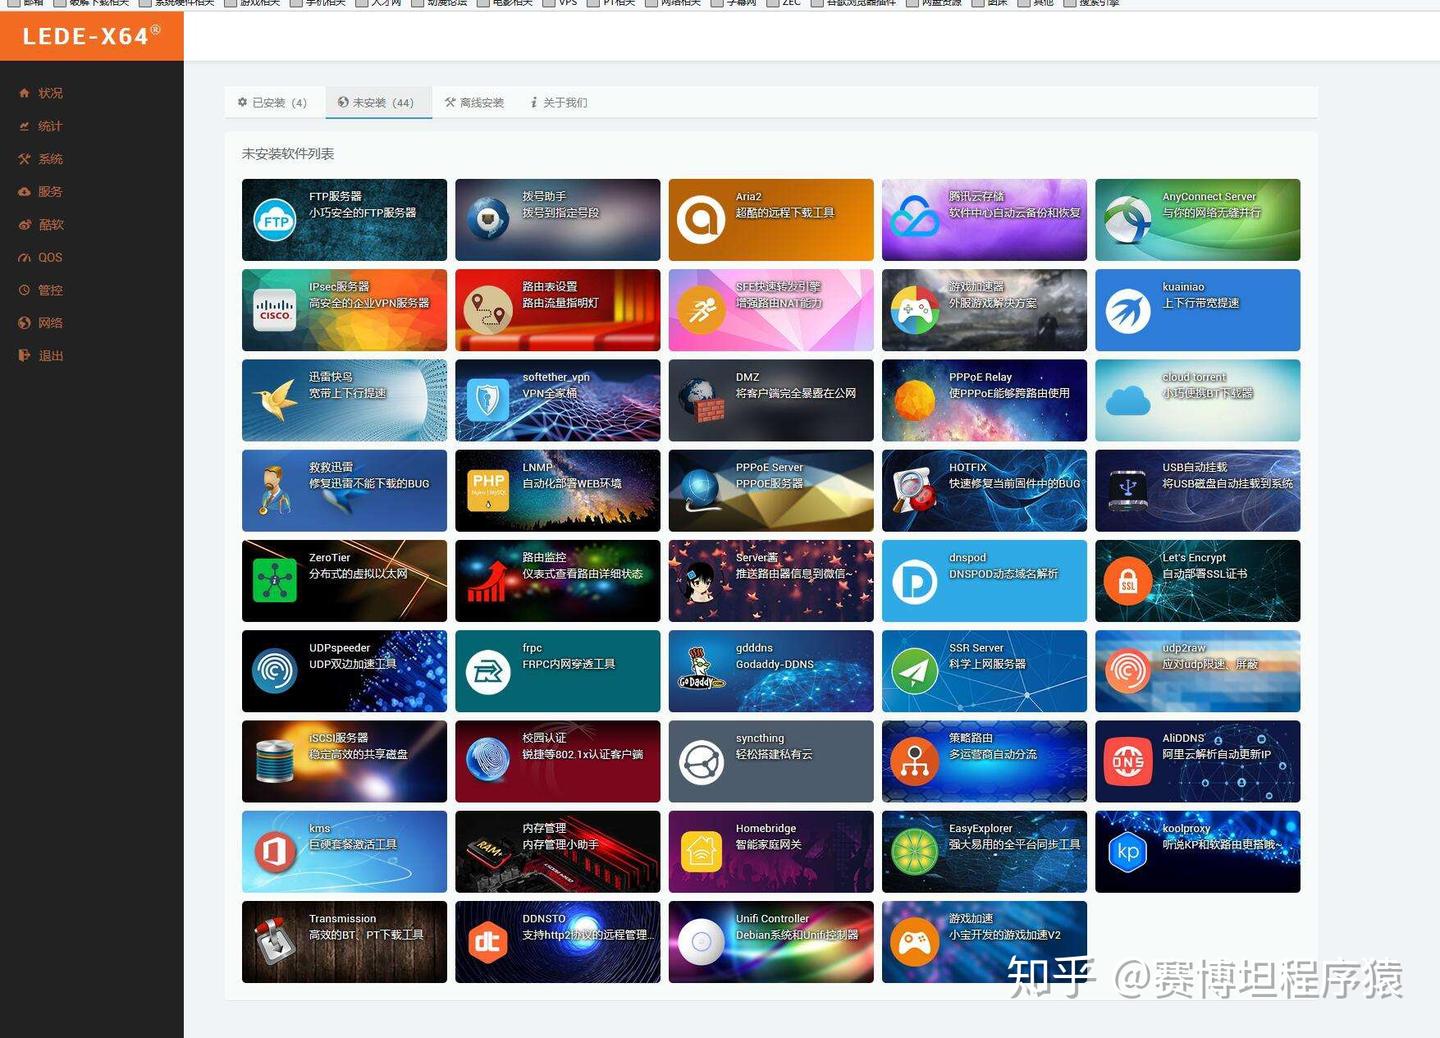The width and height of the screenshot is (1440, 1038).
Task: Open the AliDDNS resolver icon
Action: point(1129,761)
